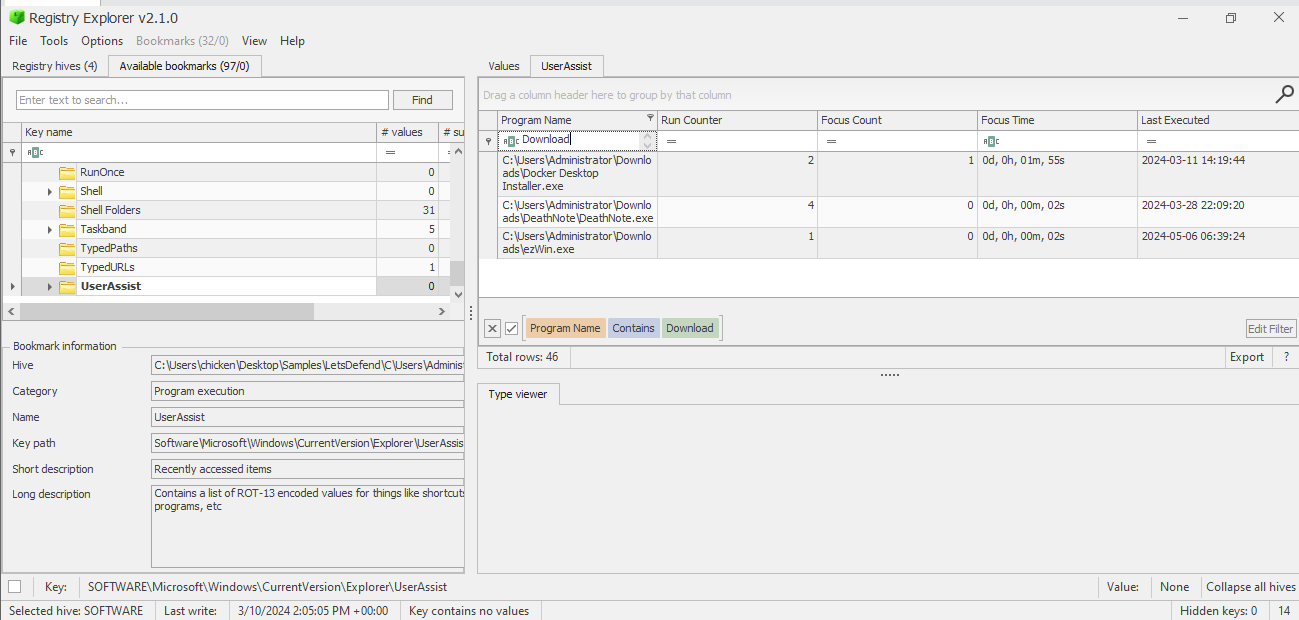This screenshot has height=620, width=1299.
Task: Click the X icon to clear filter
Action: [x=492, y=328]
